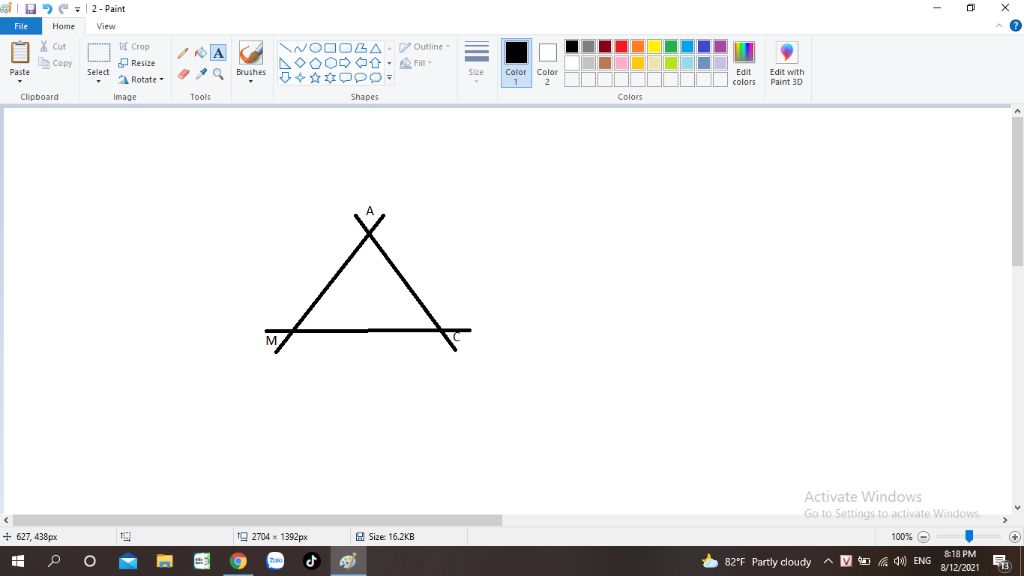
Task: Click the zoom in plus button
Action: pos(1014,537)
